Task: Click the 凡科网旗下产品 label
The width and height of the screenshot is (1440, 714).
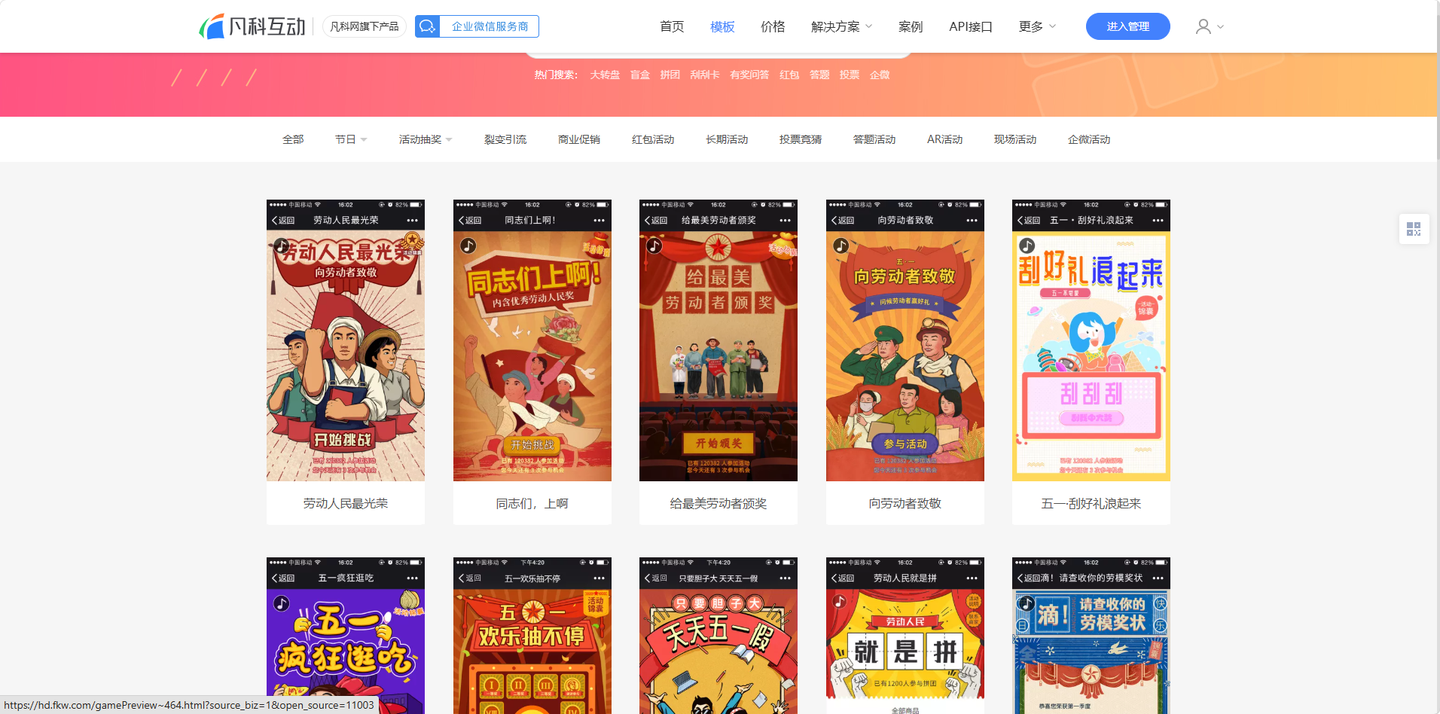Action: [365, 27]
